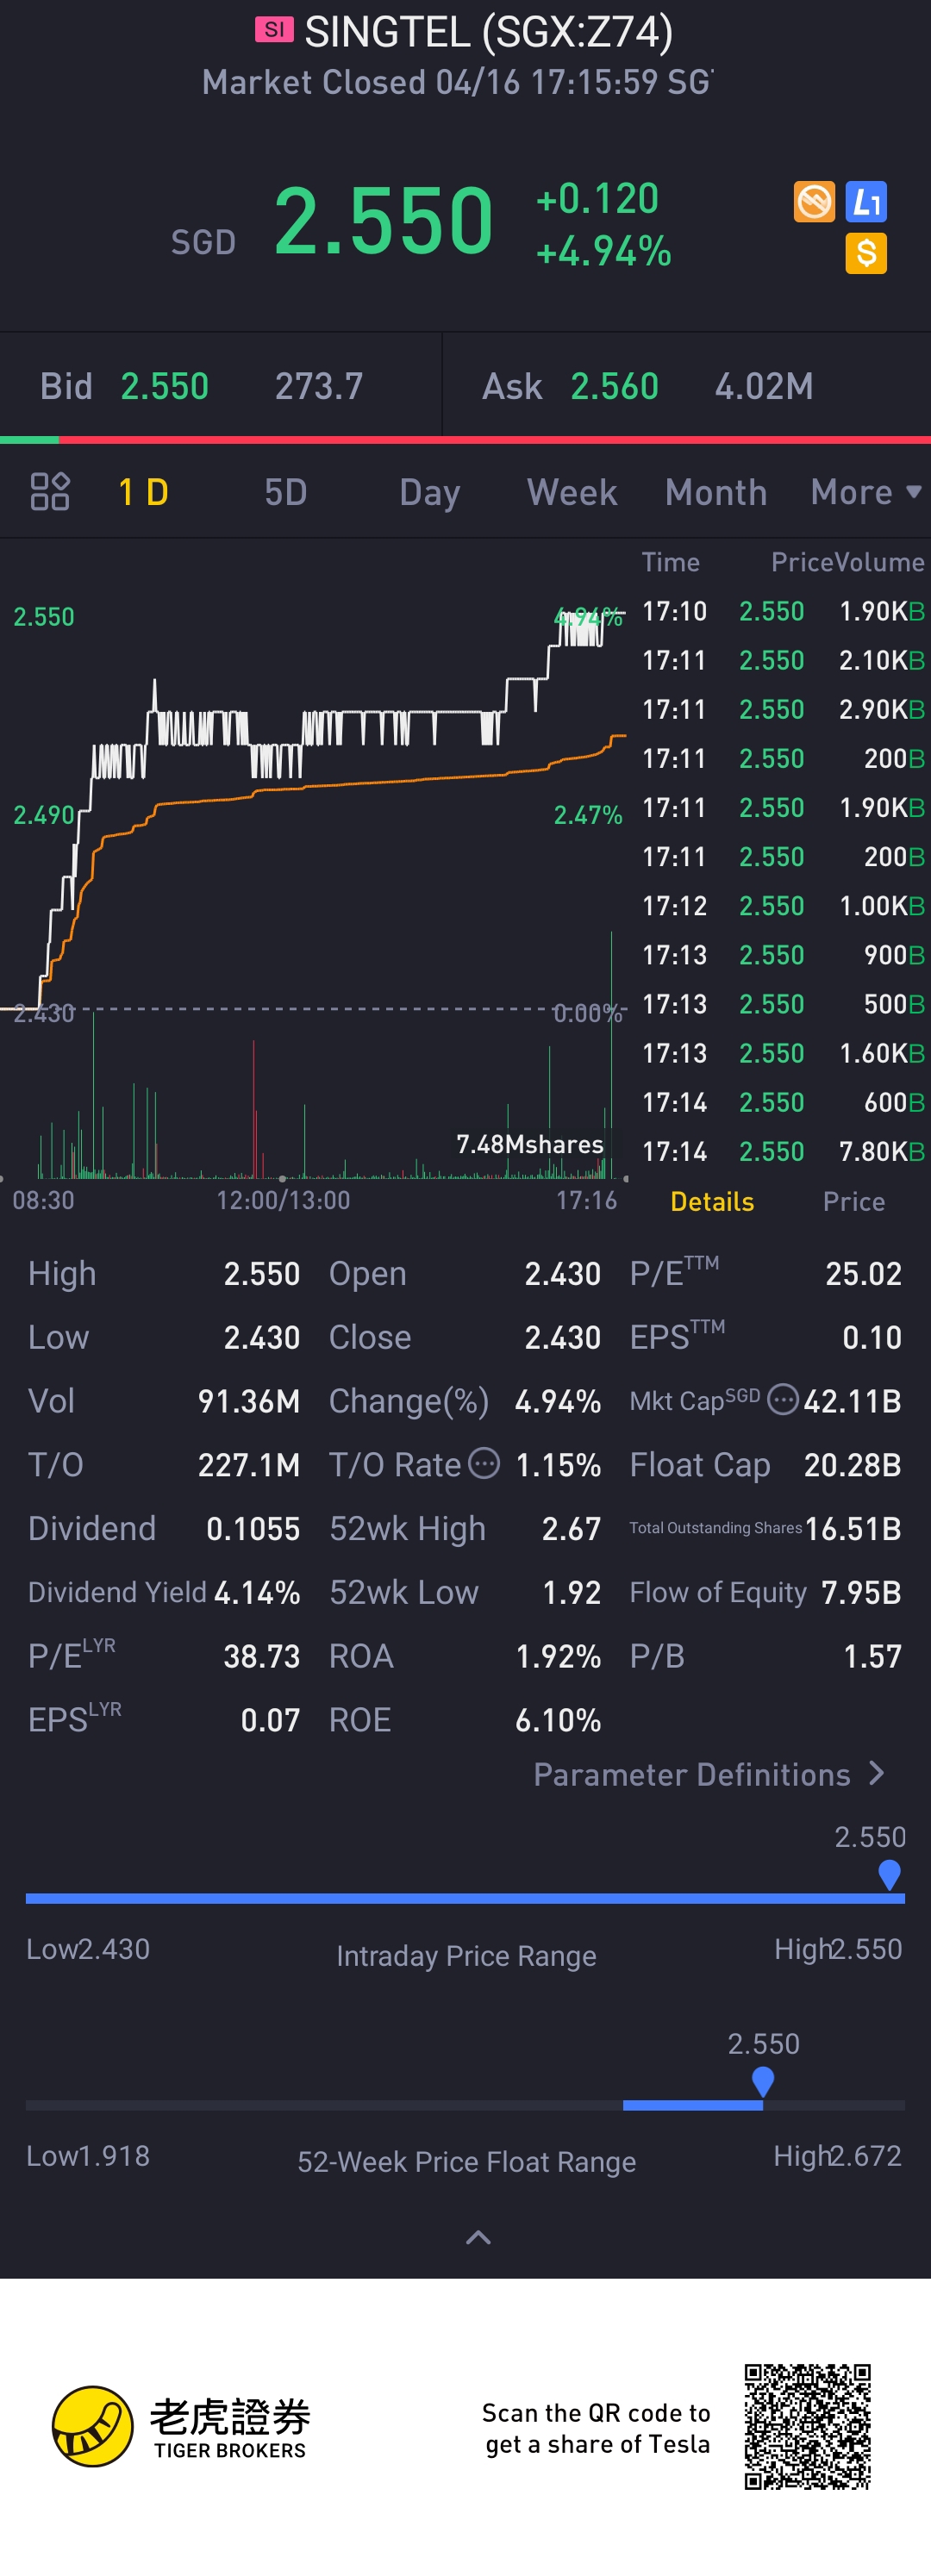This screenshot has height=2576, width=931.
Task: Tap the 17:14 trade row with 600
Action: [x=782, y=1102]
